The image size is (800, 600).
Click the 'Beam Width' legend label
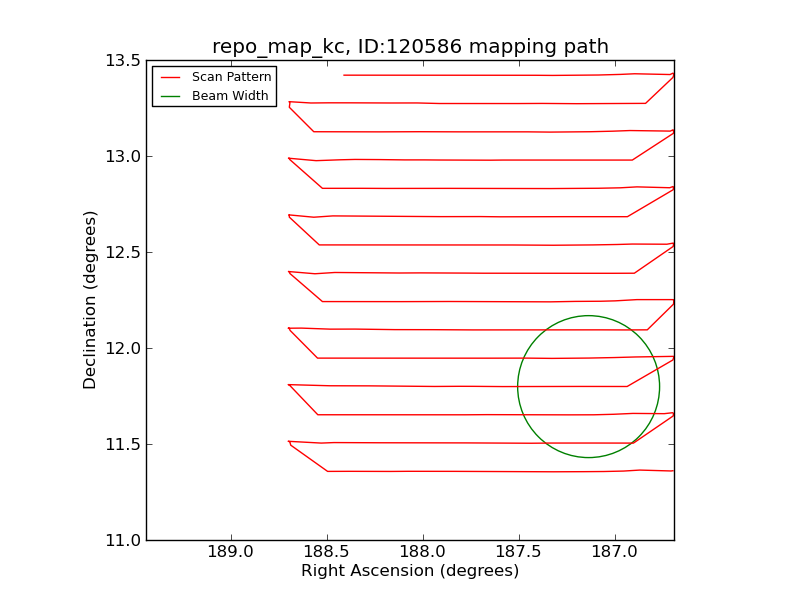230,95
